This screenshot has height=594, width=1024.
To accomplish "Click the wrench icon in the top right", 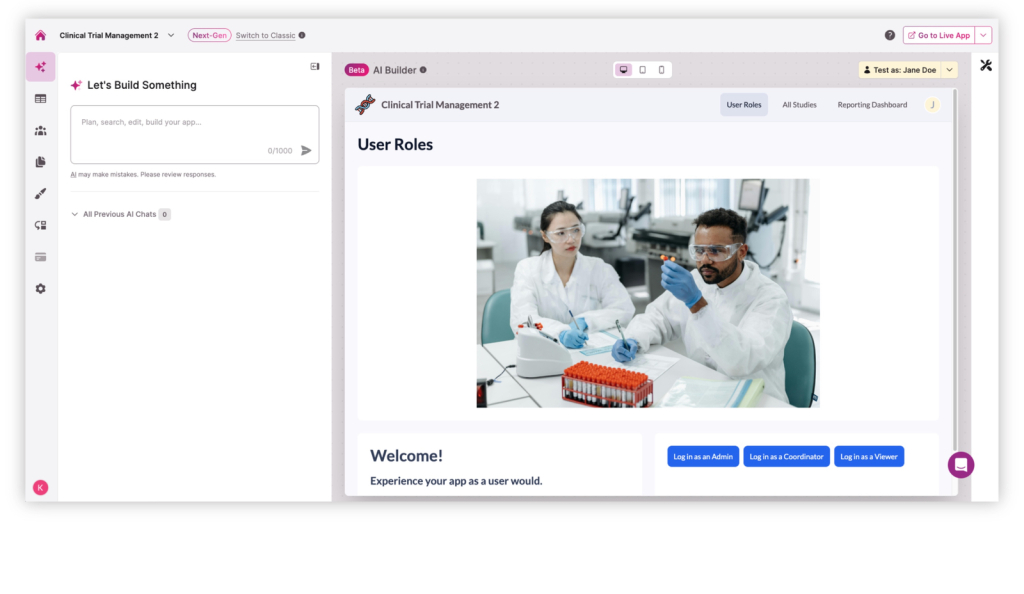I will coord(985,64).
